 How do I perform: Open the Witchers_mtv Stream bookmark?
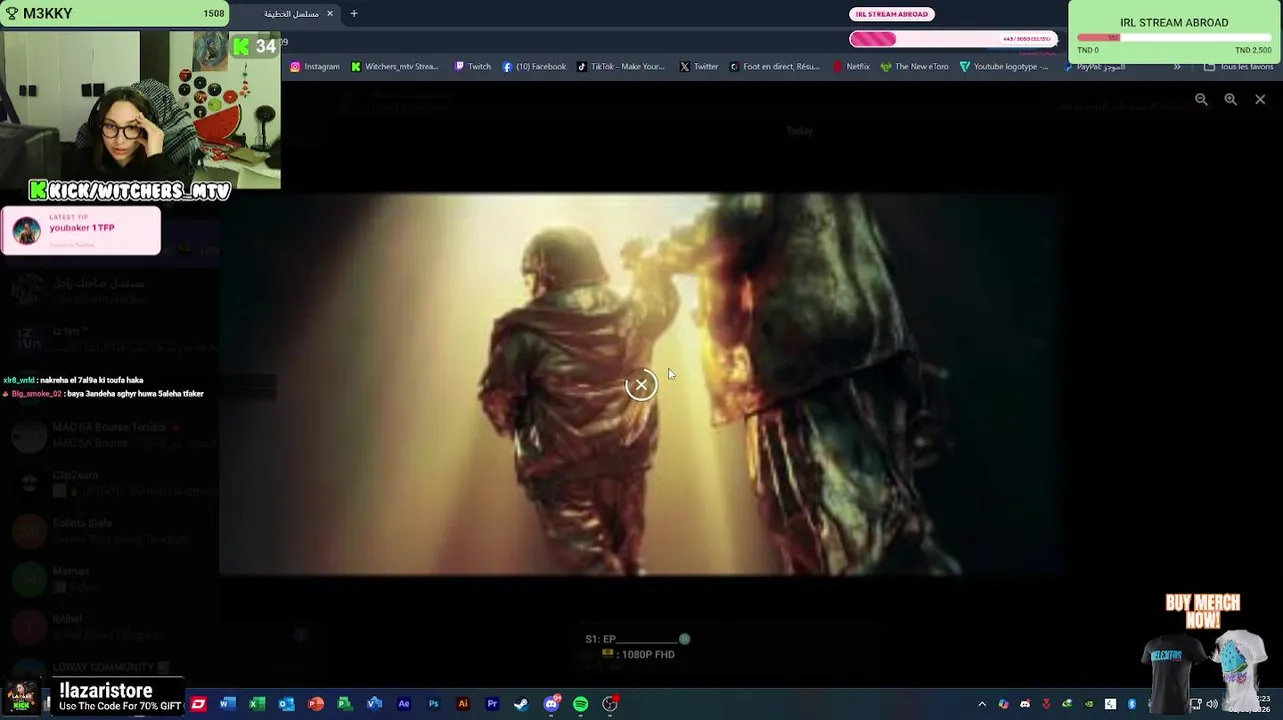click(394, 67)
